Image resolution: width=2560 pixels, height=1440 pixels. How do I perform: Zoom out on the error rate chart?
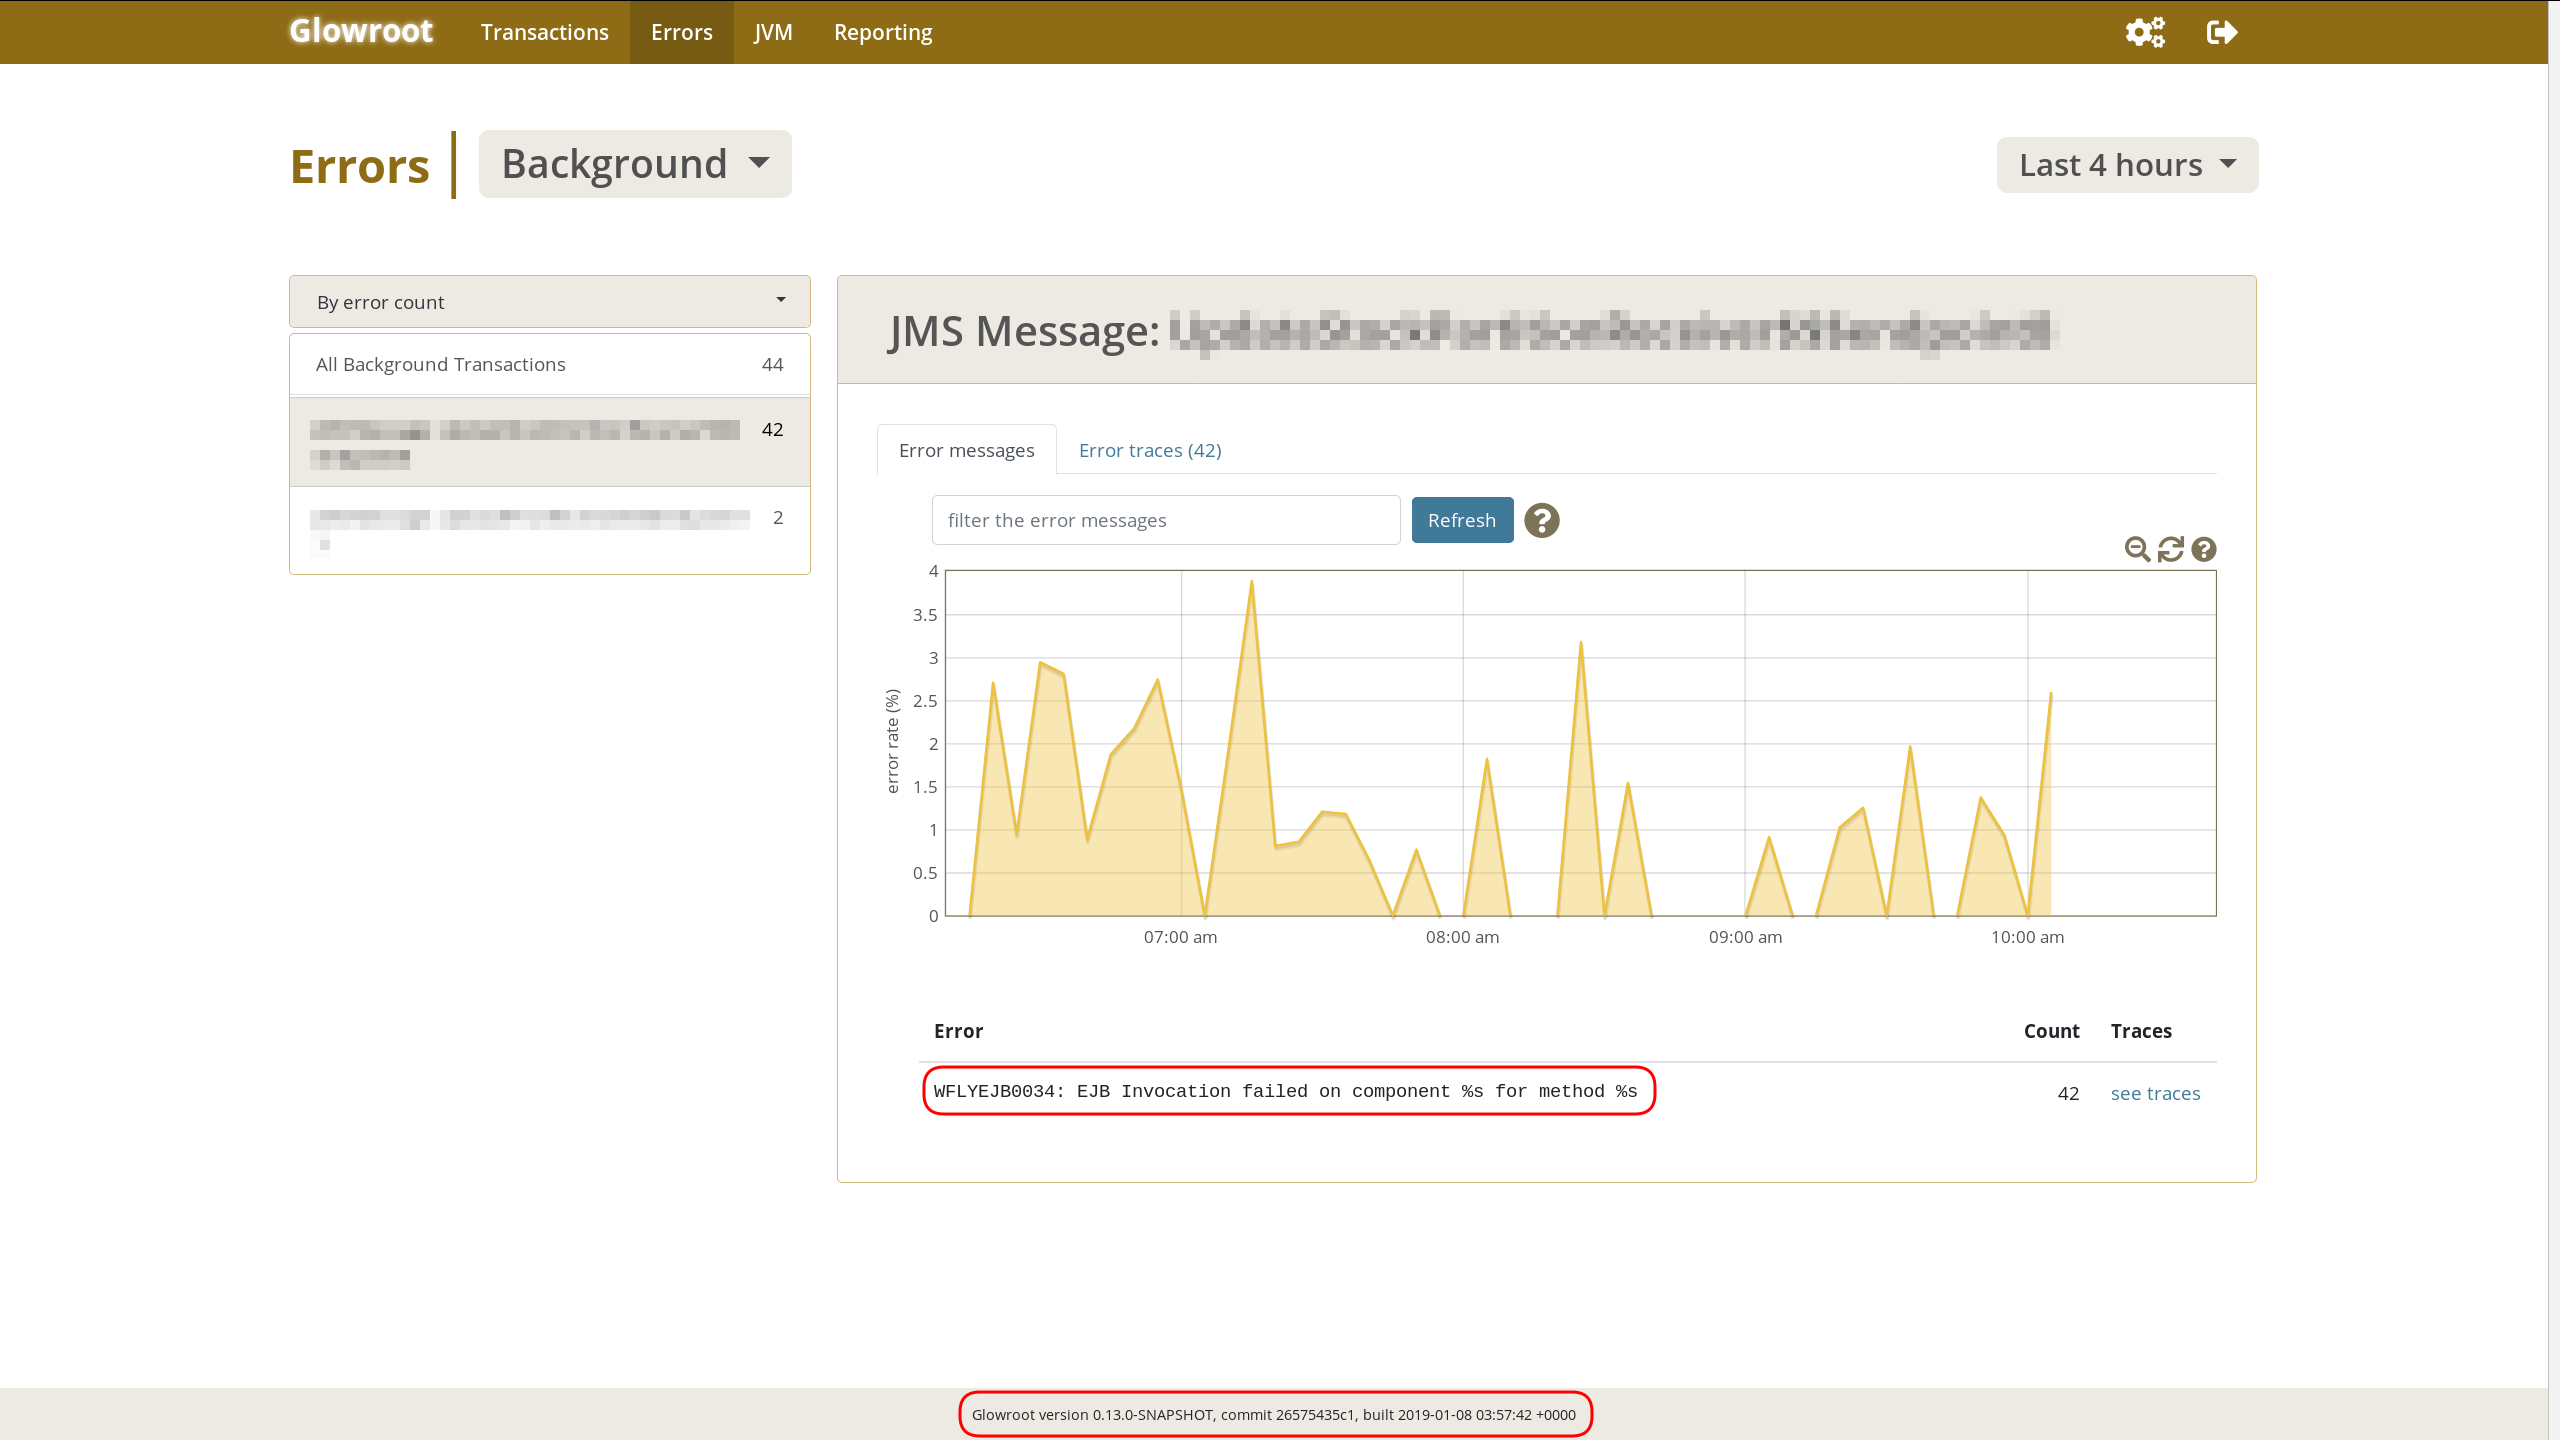[x=2137, y=549]
